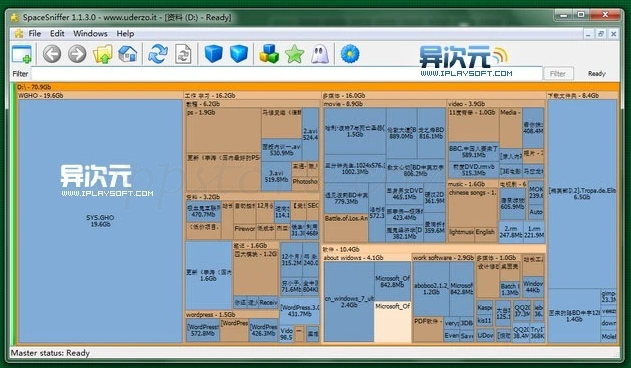Select the cn_windows_7 2.4Gb file block
This screenshot has height=368, width=631.
tap(349, 302)
